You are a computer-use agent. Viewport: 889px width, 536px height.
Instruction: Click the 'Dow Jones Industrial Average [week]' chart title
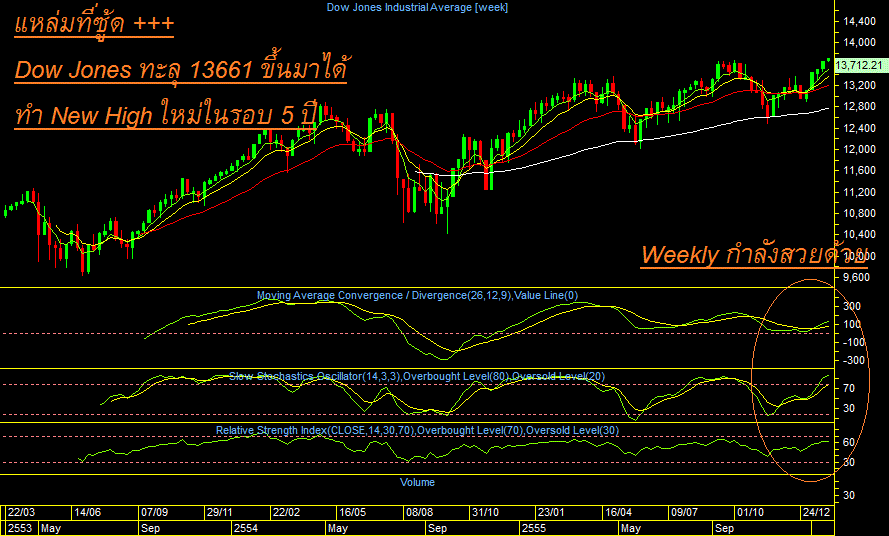[x=417, y=7]
